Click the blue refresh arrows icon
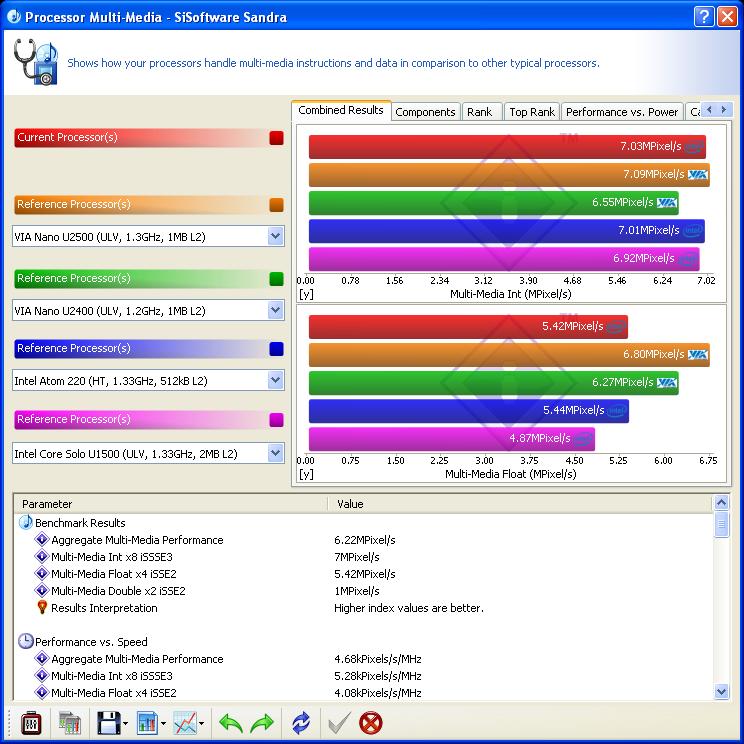744x744 pixels. [301, 723]
